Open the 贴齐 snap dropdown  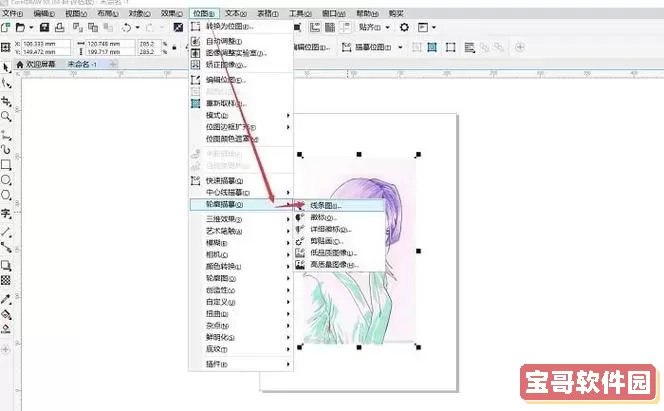[x=374, y=28]
